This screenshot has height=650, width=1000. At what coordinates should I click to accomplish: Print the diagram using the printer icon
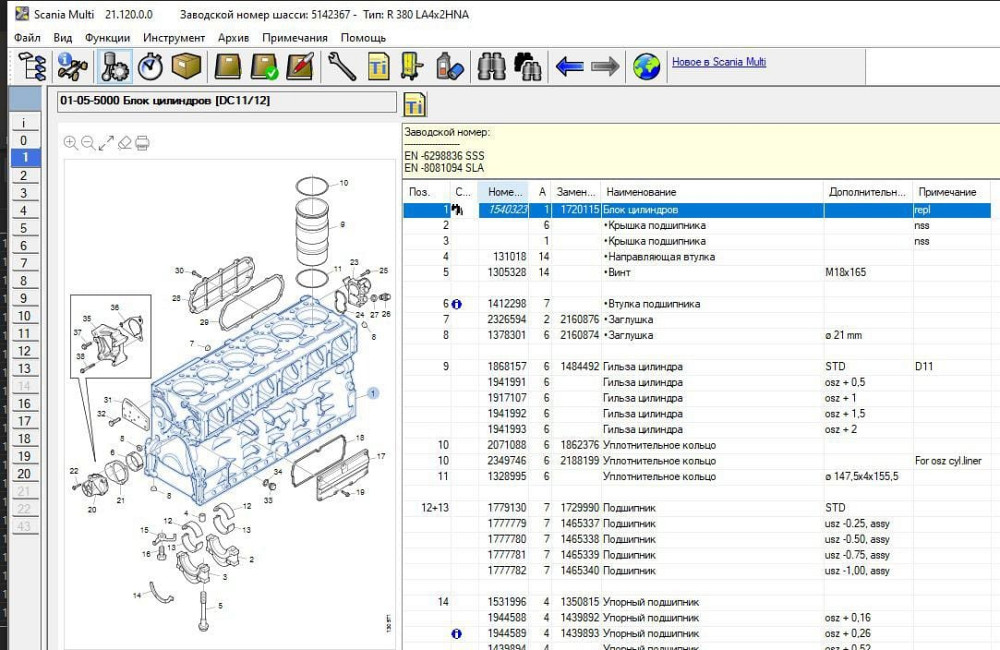tap(142, 143)
